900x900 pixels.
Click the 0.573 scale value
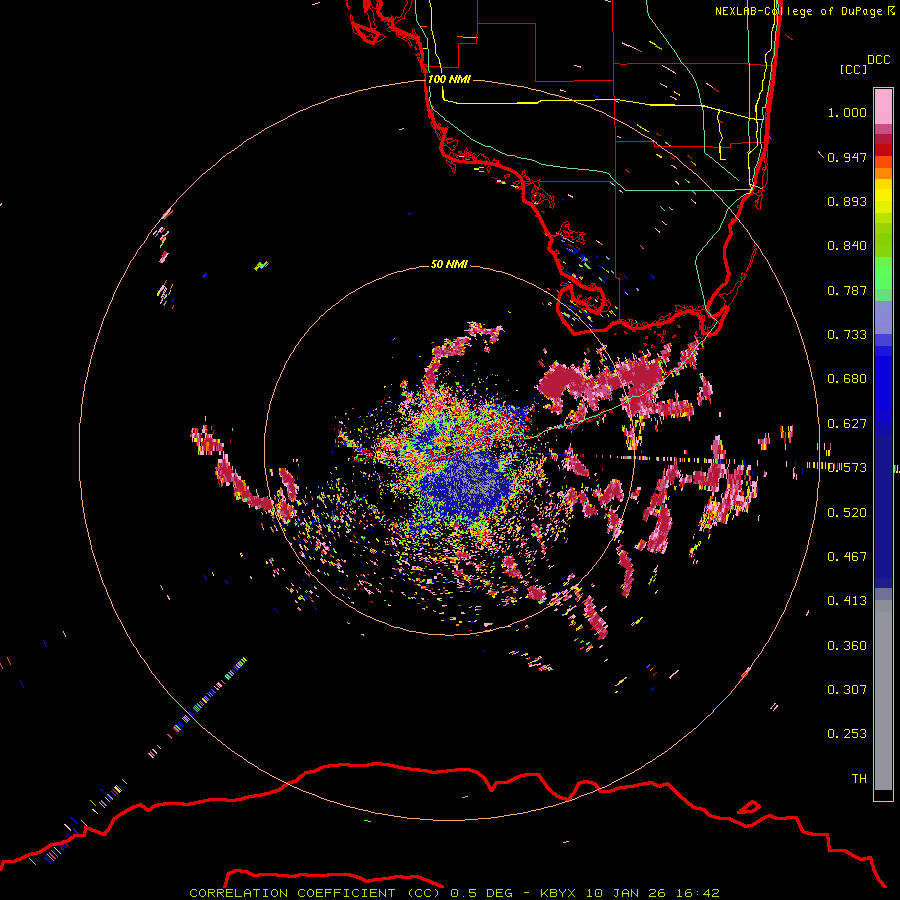tap(847, 468)
